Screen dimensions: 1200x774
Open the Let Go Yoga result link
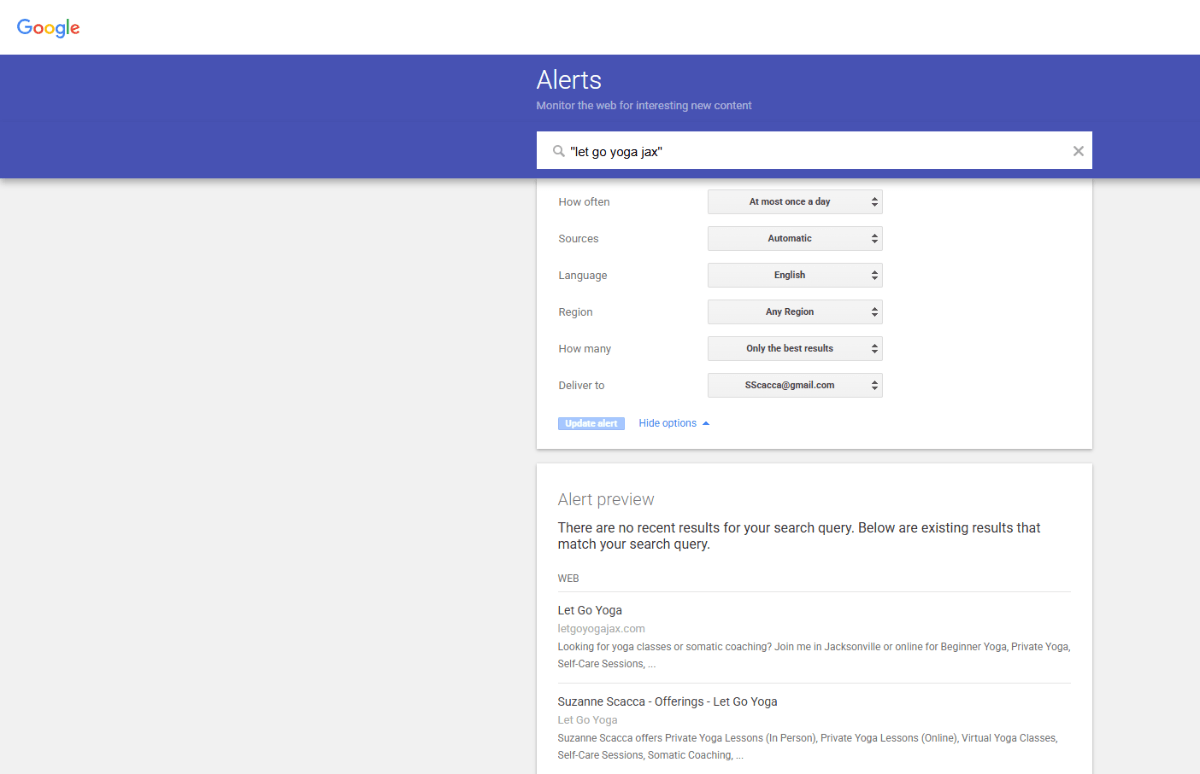coord(590,610)
